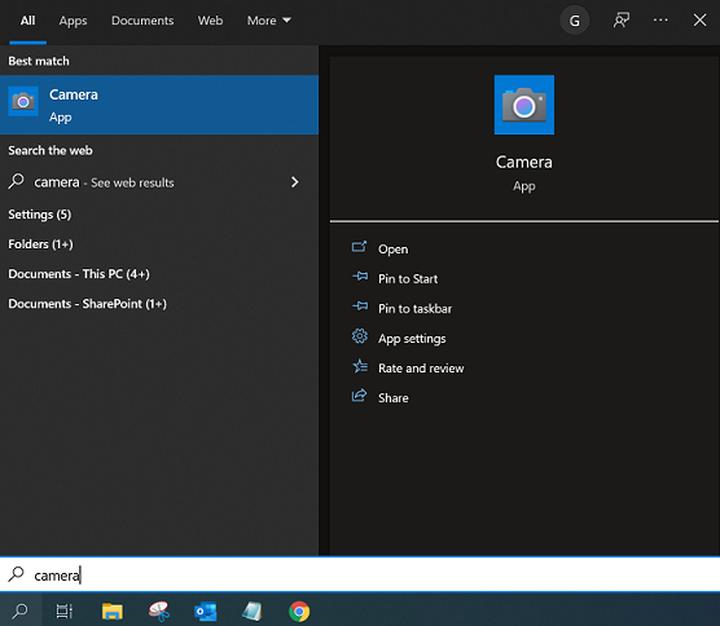Click the search feedback icon

(x=621, y=20)
